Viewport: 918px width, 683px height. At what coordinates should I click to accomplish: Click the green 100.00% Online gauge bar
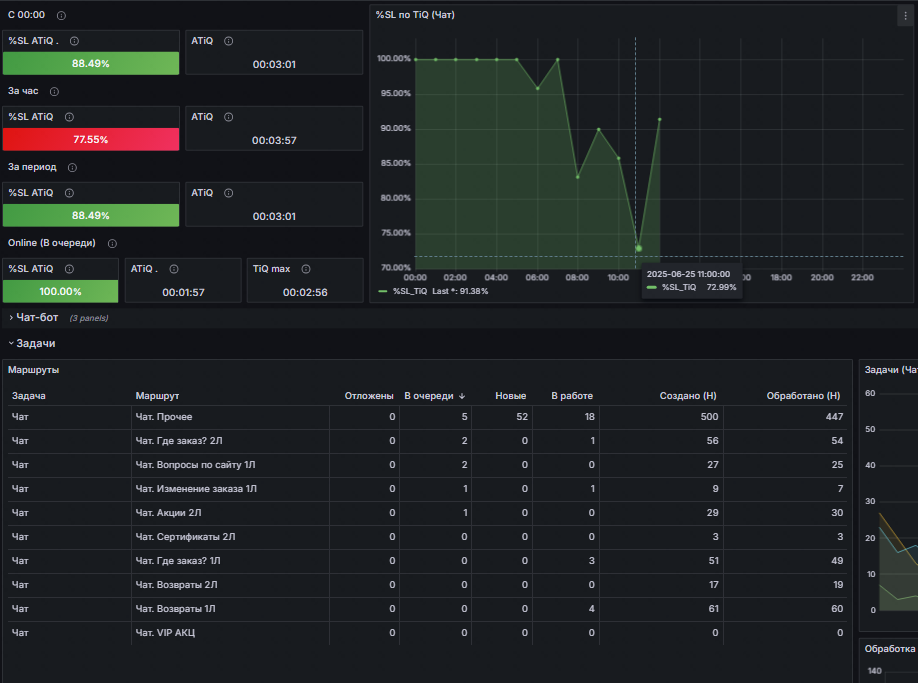(x=60, y=291)
